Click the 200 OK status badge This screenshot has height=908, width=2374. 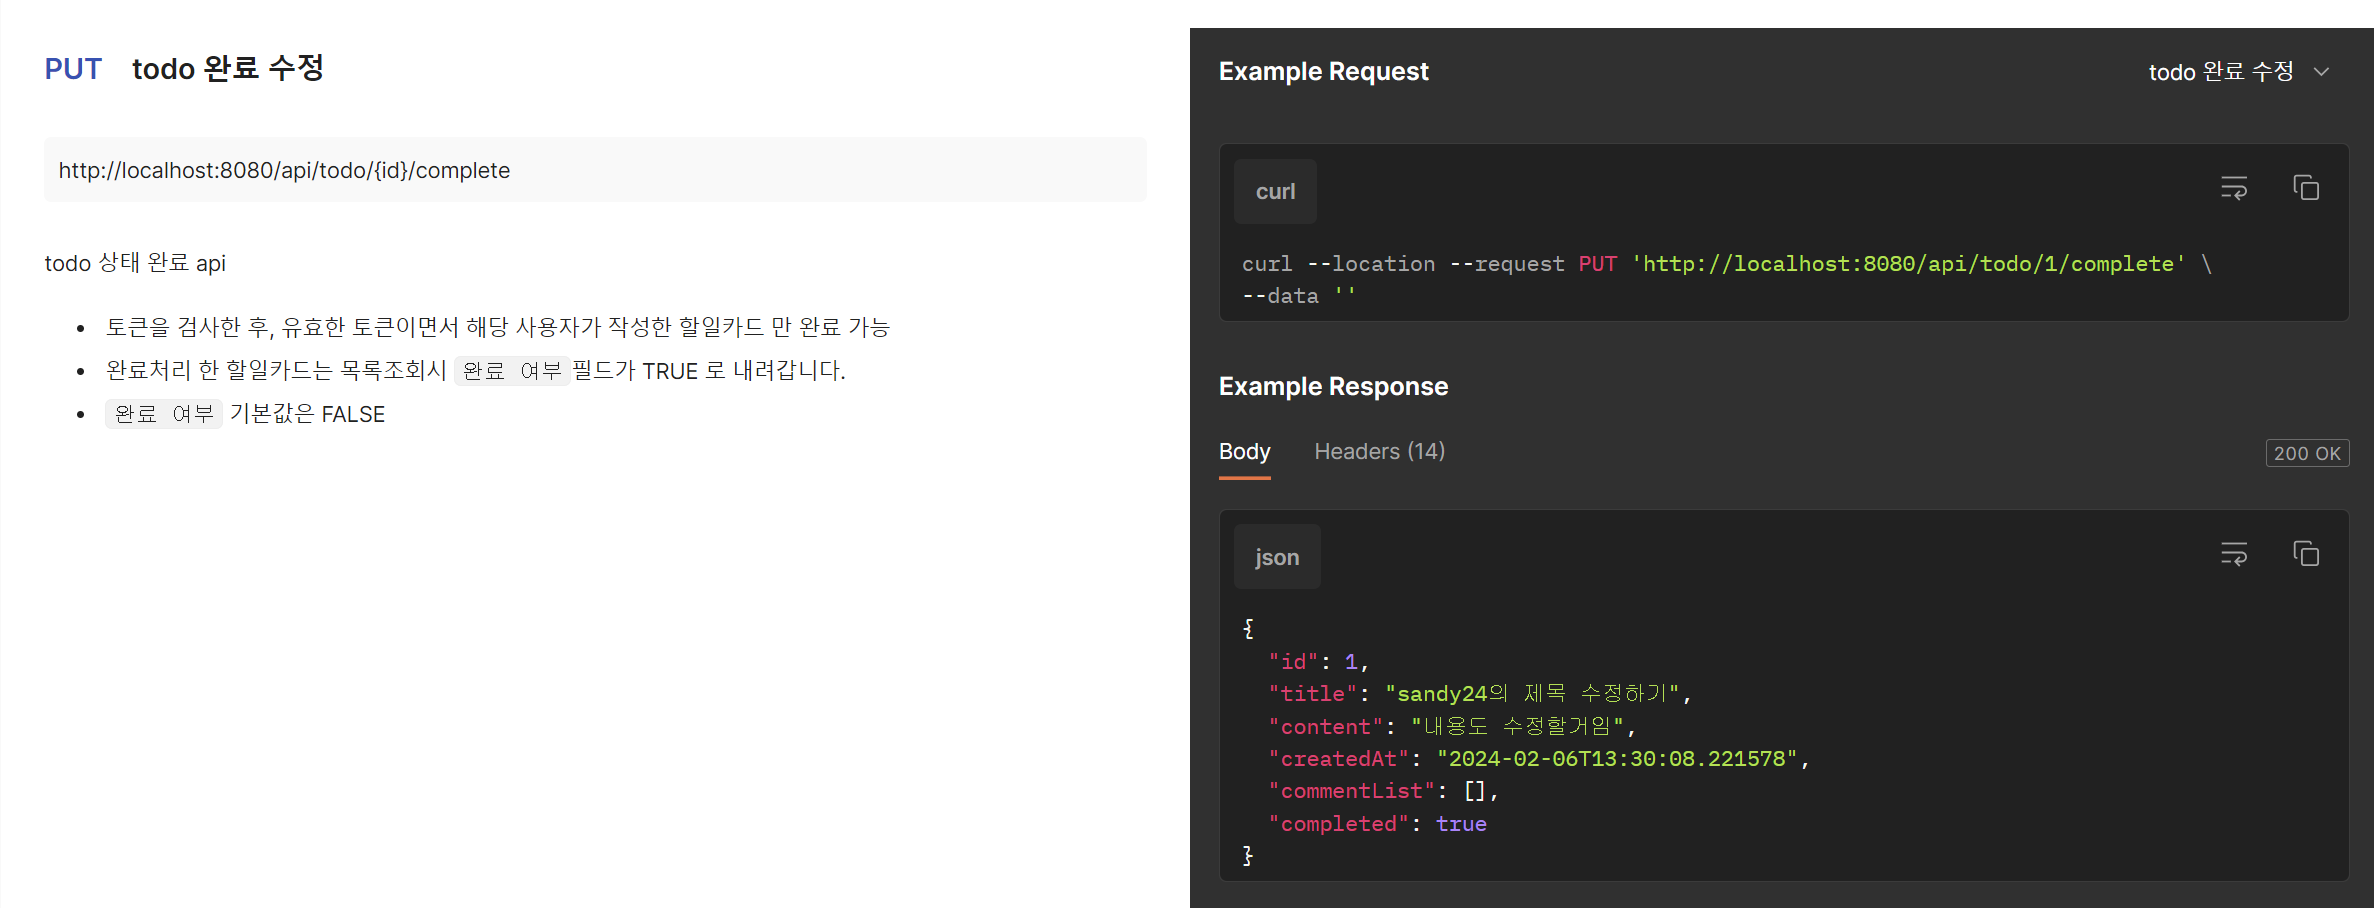pos(2307,453)
